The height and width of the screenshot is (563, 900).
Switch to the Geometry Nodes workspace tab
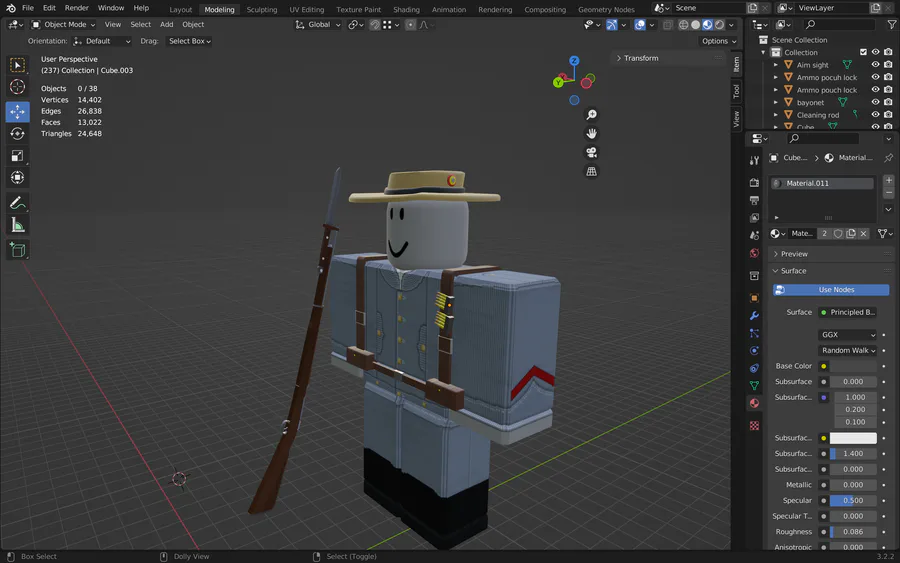[606, 9]
